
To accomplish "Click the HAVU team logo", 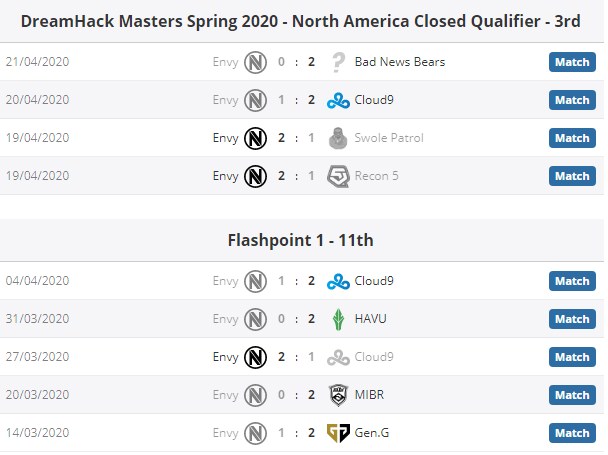I will tap(338, 319).
